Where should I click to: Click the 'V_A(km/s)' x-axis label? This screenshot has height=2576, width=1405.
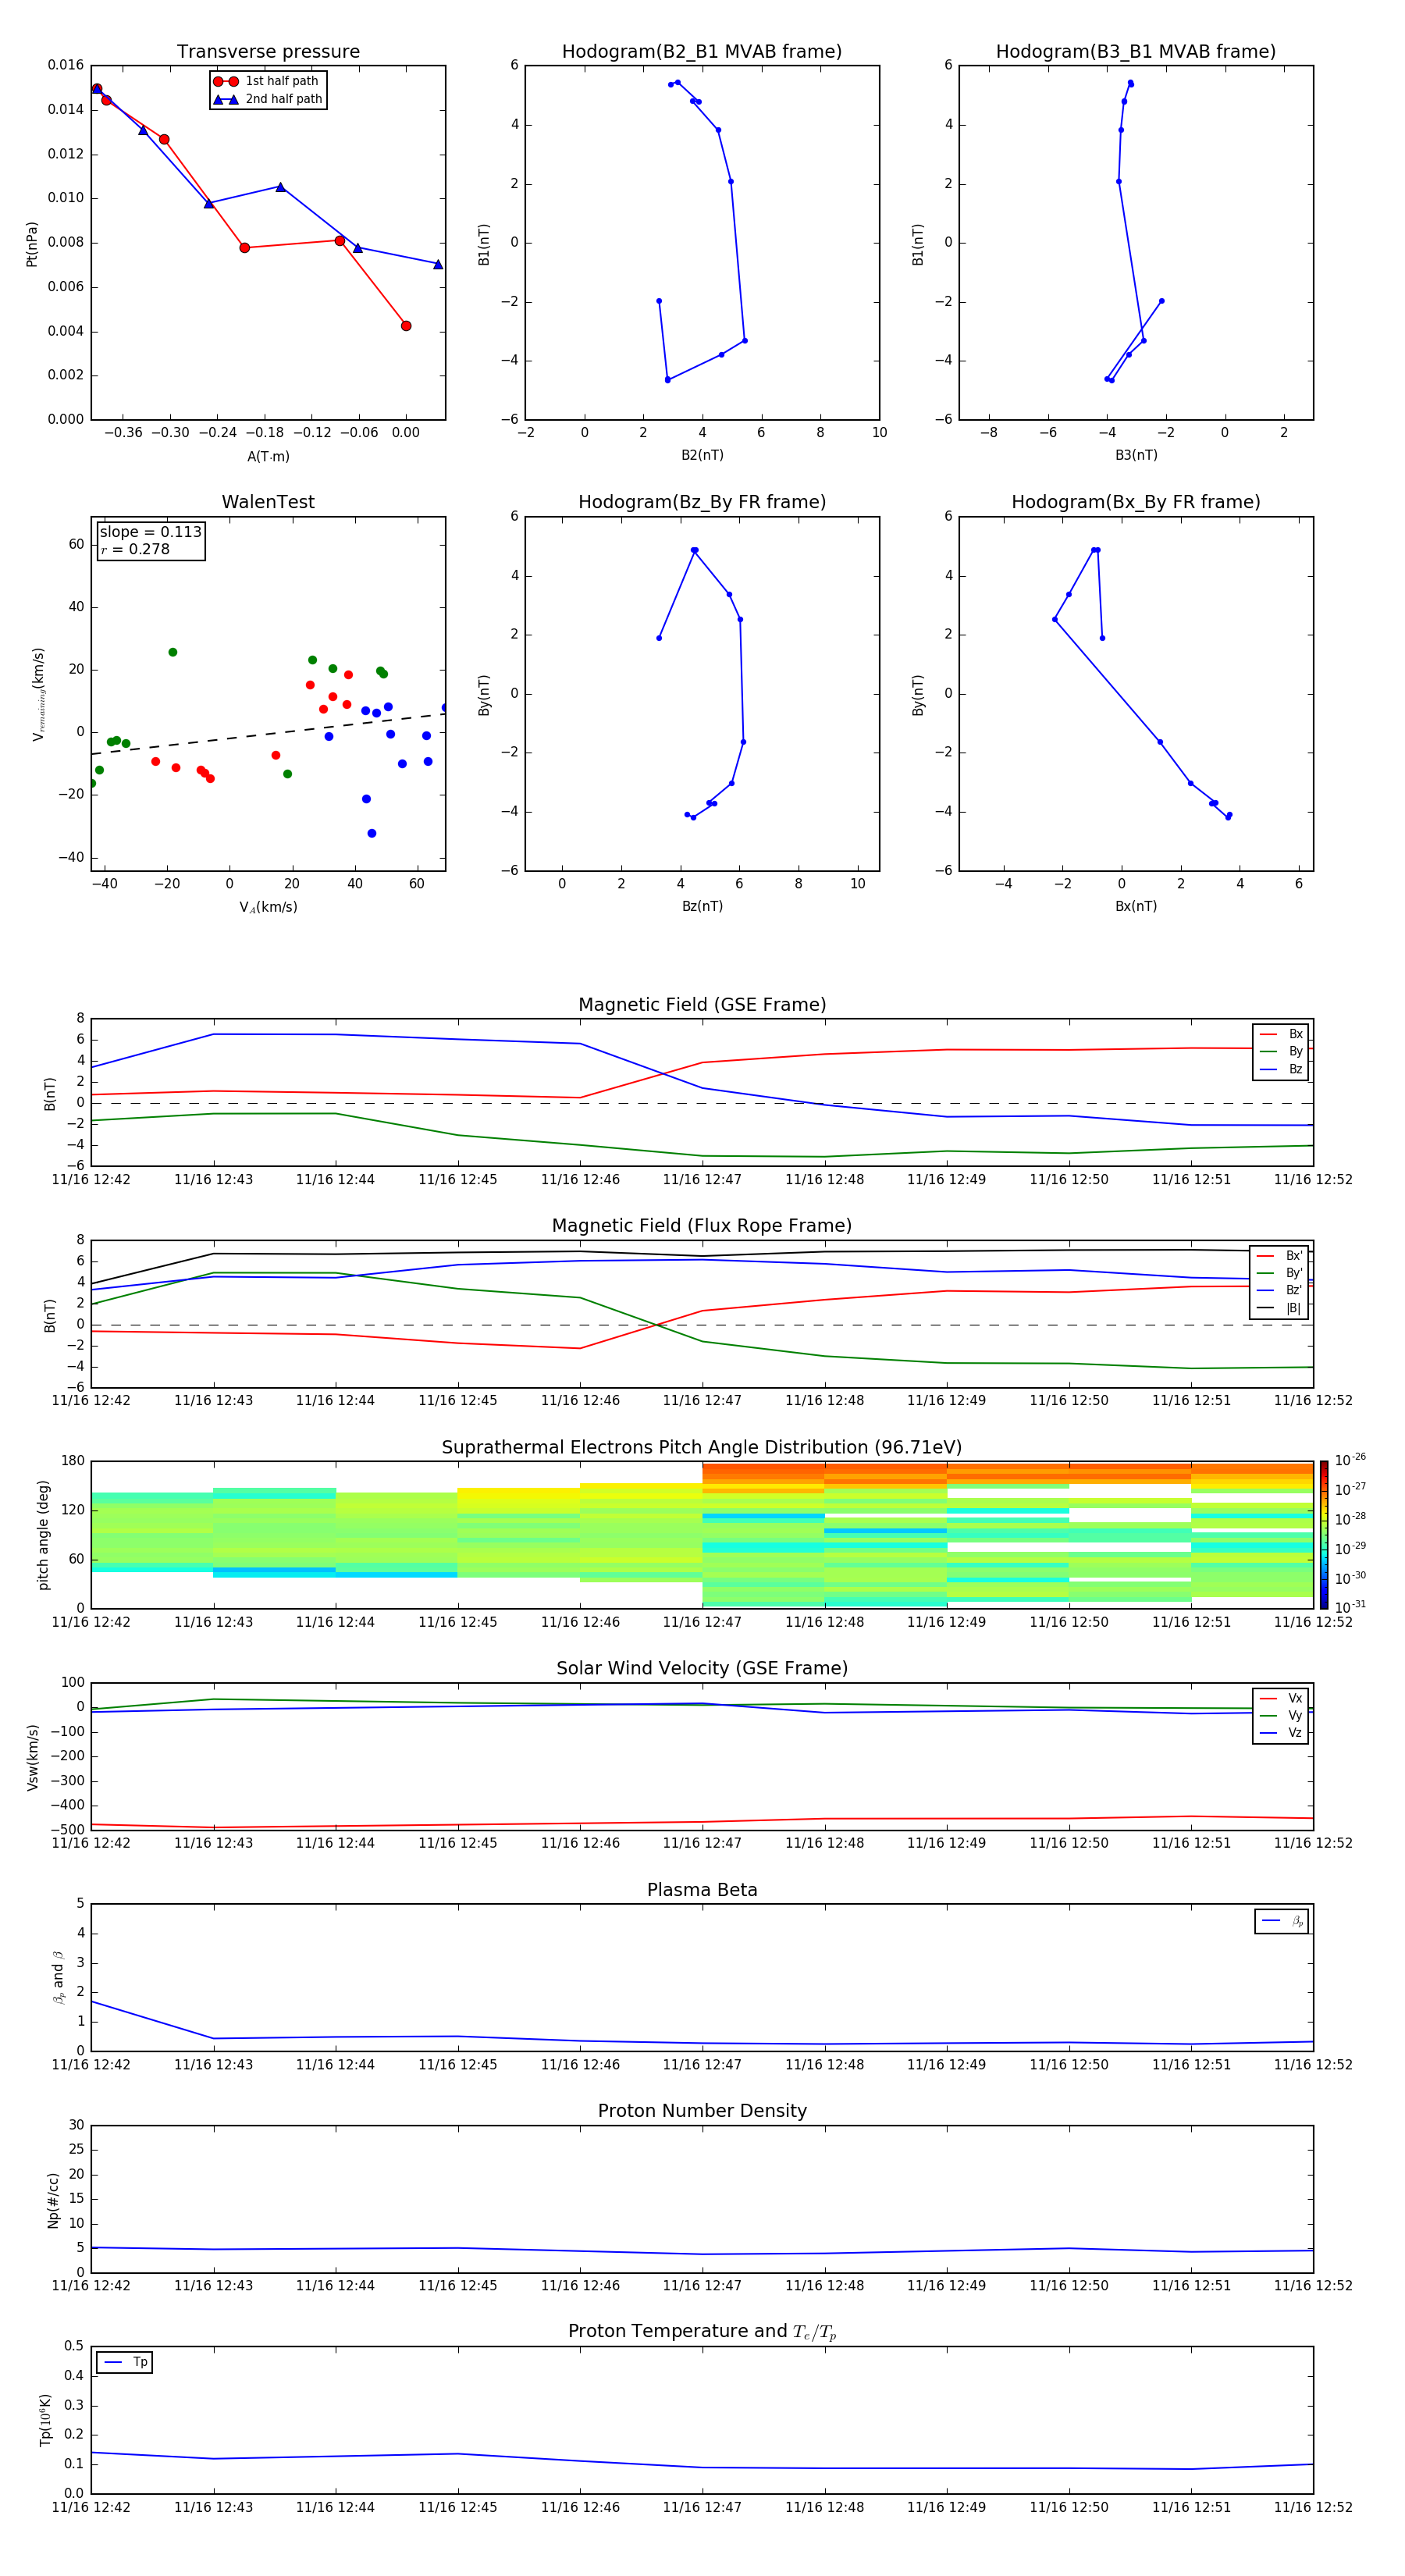(x=268, y=907)
